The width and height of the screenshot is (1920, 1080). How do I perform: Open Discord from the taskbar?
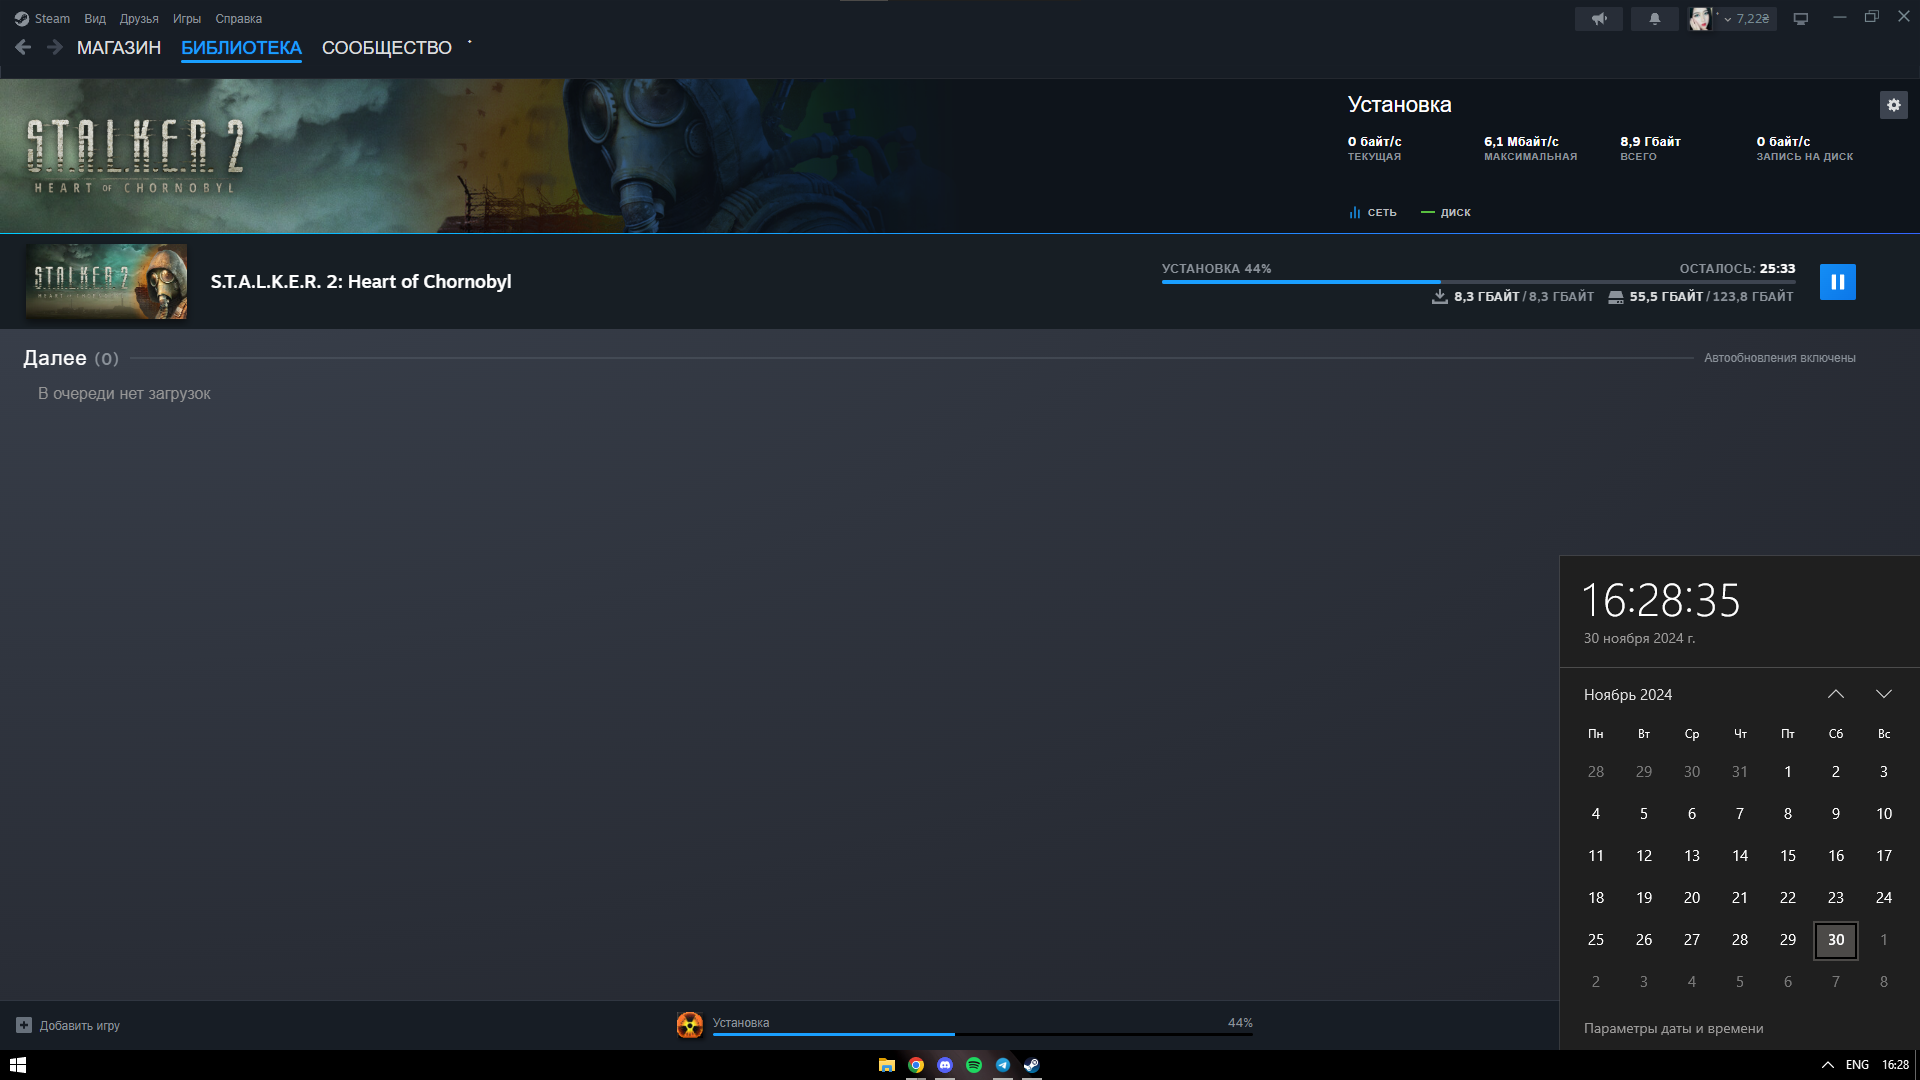coord(945,1065)
